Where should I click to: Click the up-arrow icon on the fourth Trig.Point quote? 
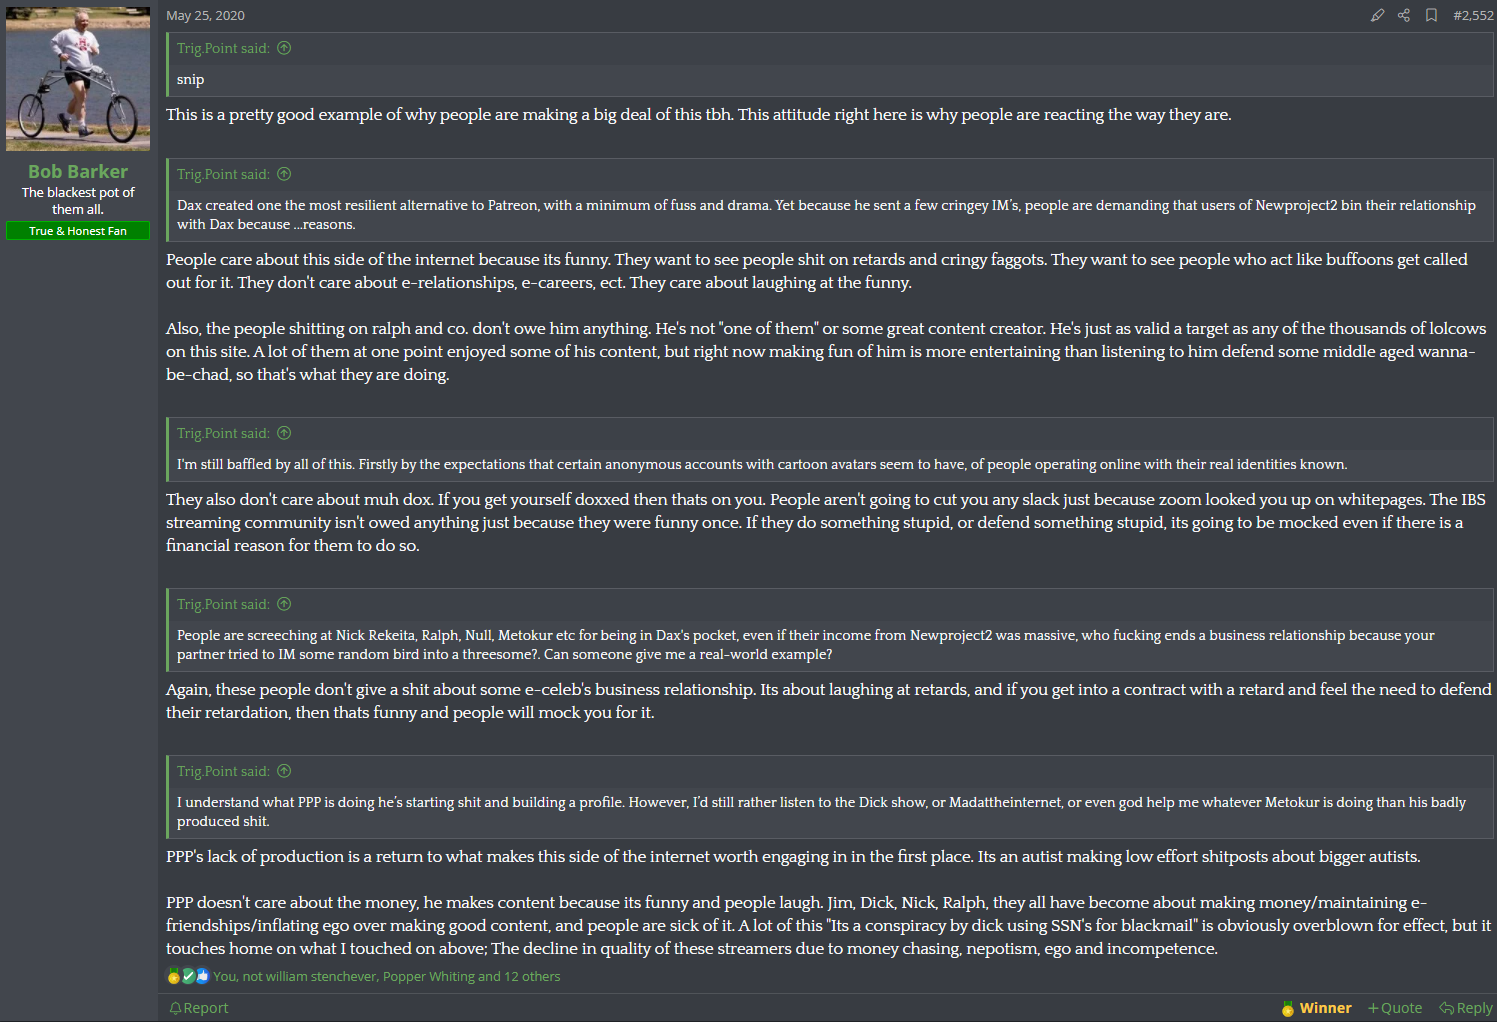[284, 604]
